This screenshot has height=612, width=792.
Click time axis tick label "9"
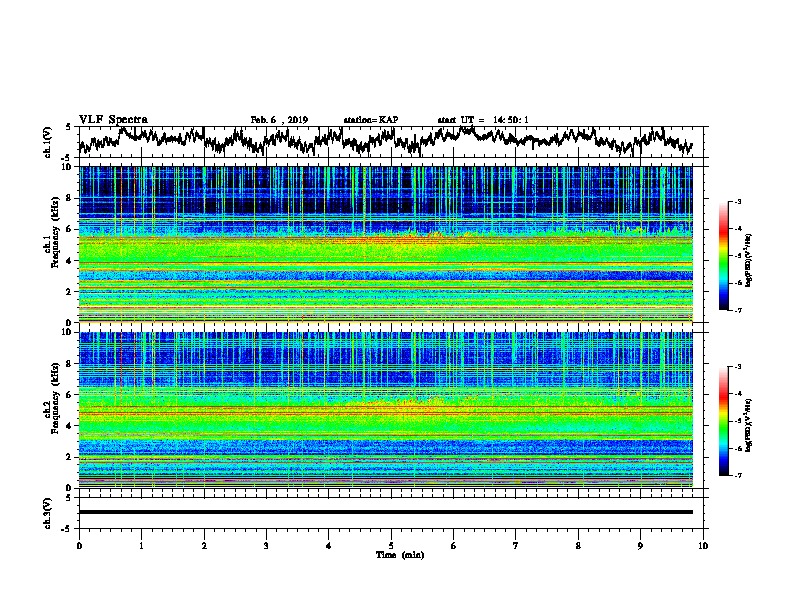pyautogui.click(x=640, y=545)
